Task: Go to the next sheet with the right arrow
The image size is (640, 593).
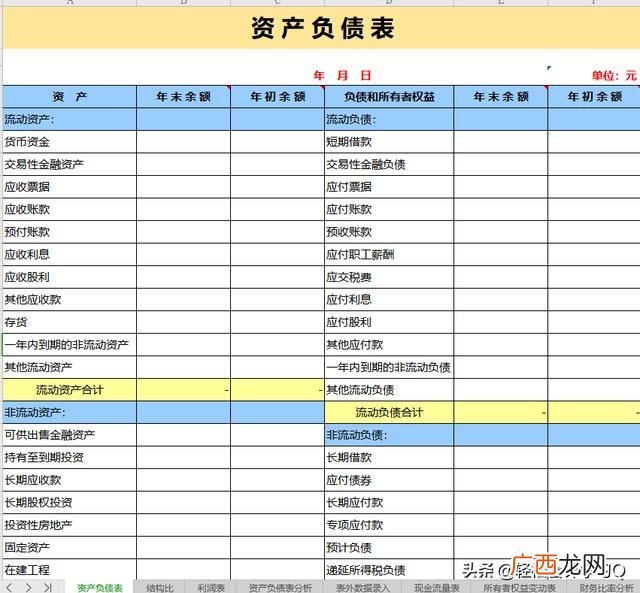Action: point(28,587)
